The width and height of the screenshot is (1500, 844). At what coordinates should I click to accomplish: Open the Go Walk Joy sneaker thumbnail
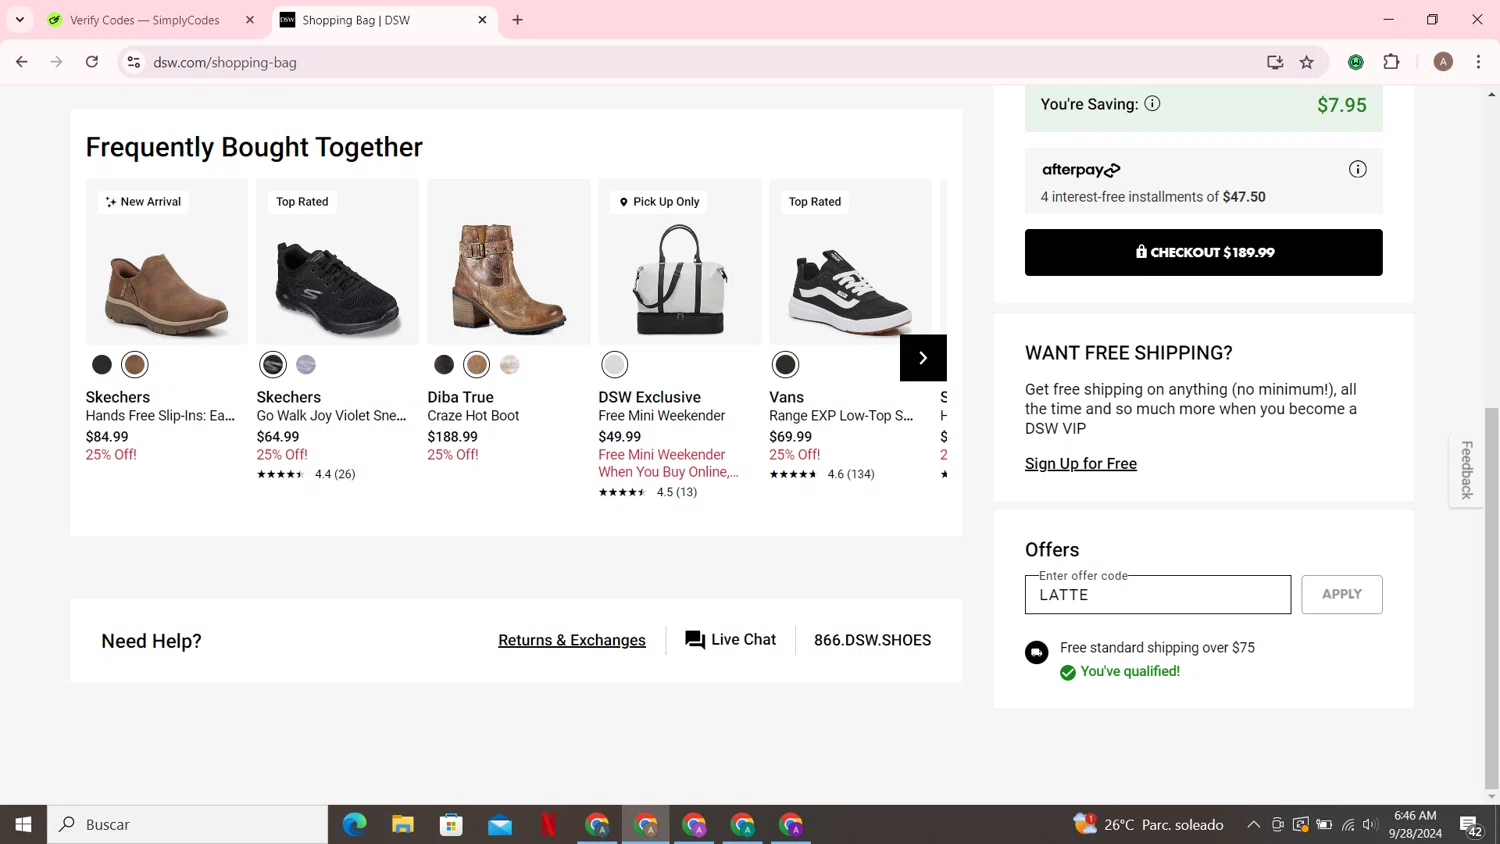338,262
